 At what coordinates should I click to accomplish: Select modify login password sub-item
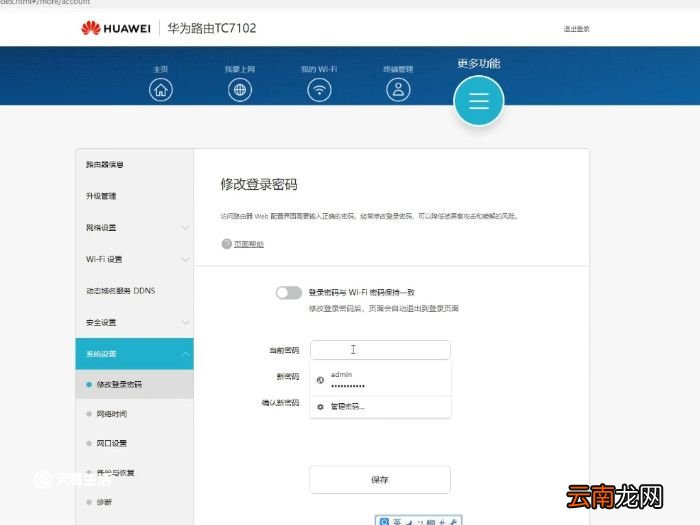coord(134,384)
